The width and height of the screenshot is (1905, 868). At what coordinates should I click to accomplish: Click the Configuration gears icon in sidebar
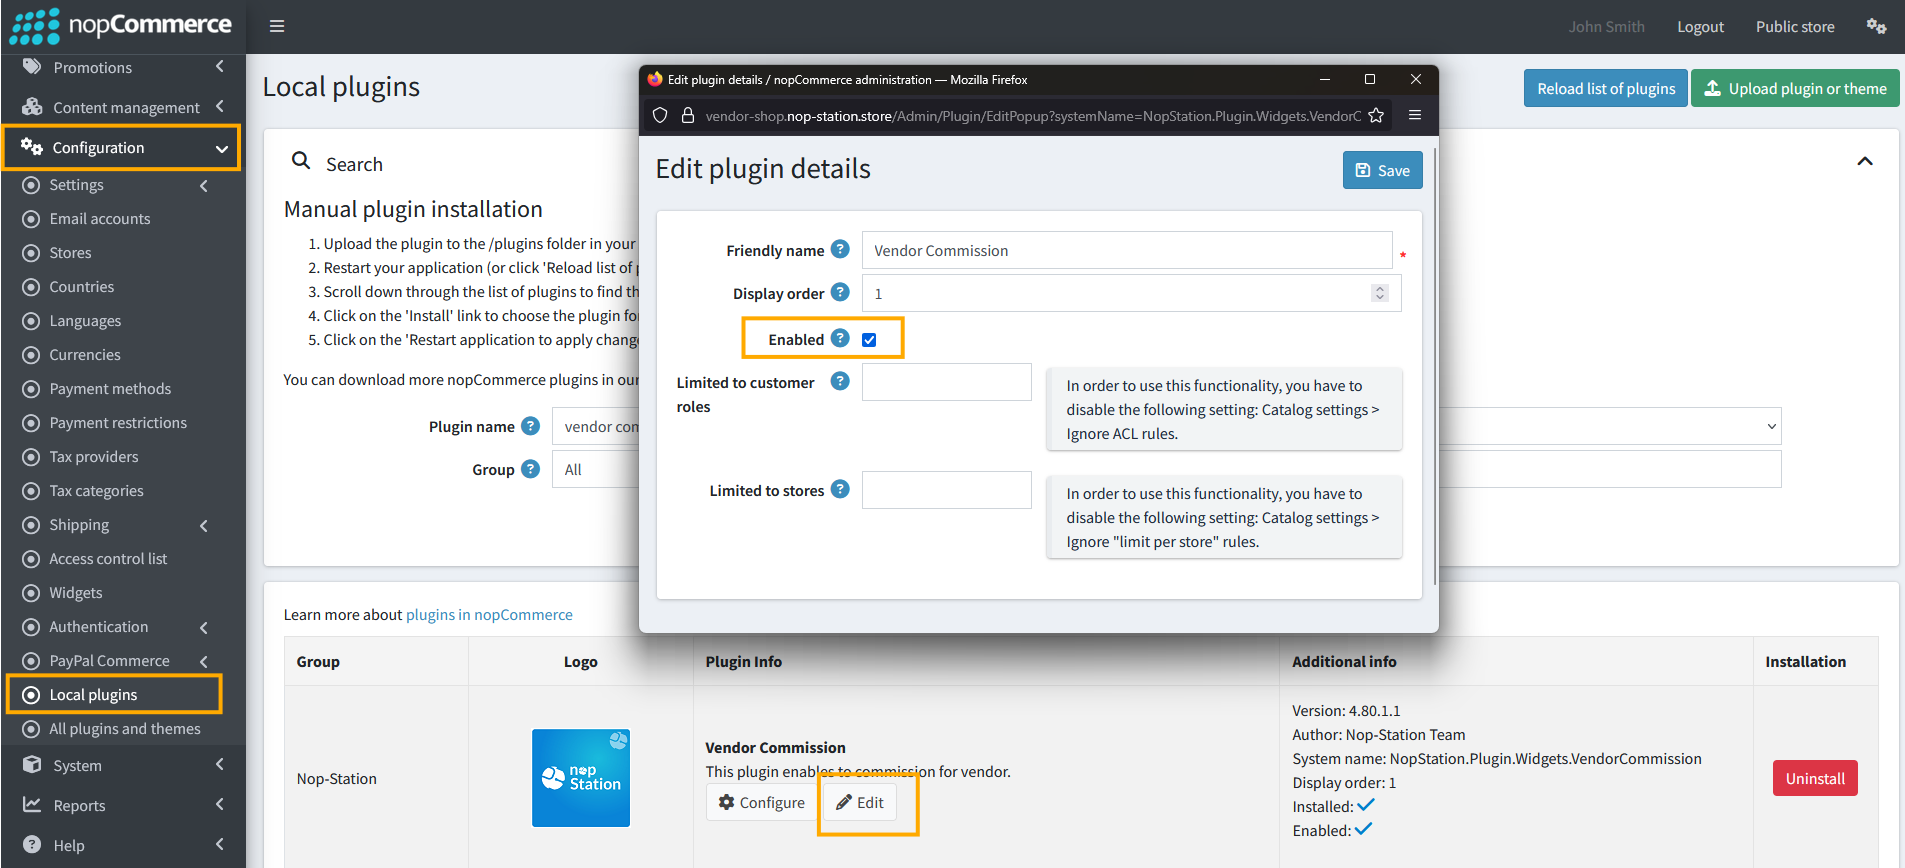(32, 147)
